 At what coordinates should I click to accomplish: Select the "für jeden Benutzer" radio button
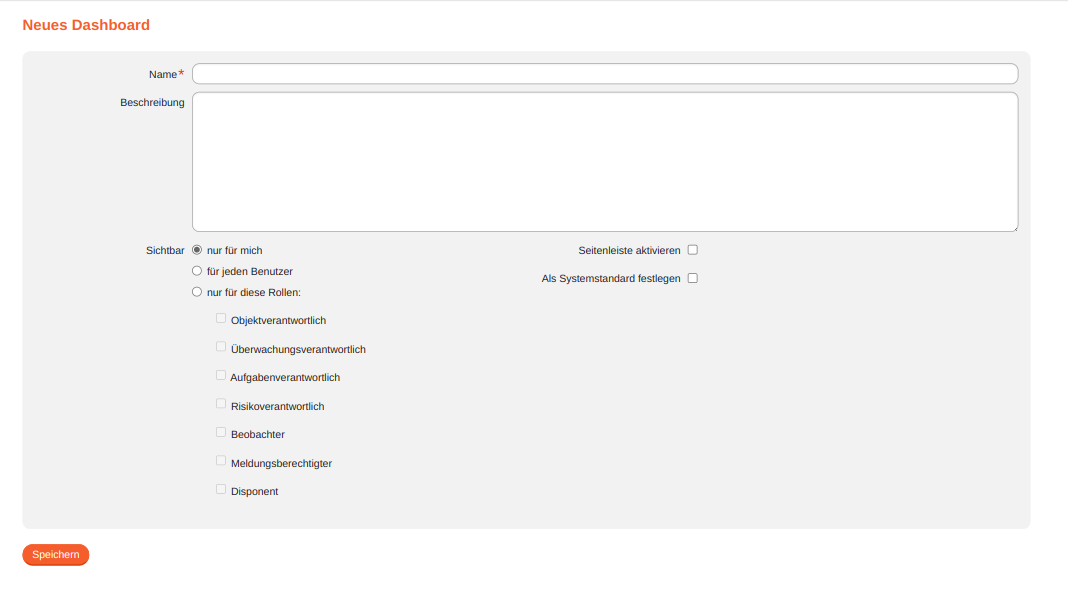(196, 270)
